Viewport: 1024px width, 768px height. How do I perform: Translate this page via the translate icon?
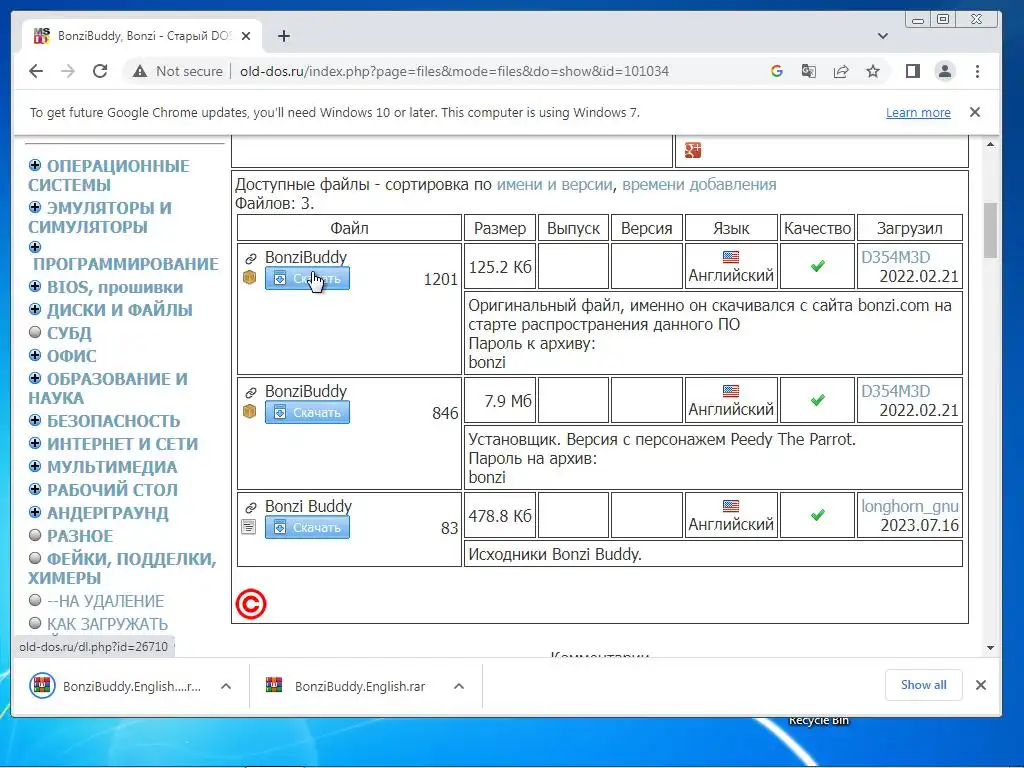tap(808, 71)
